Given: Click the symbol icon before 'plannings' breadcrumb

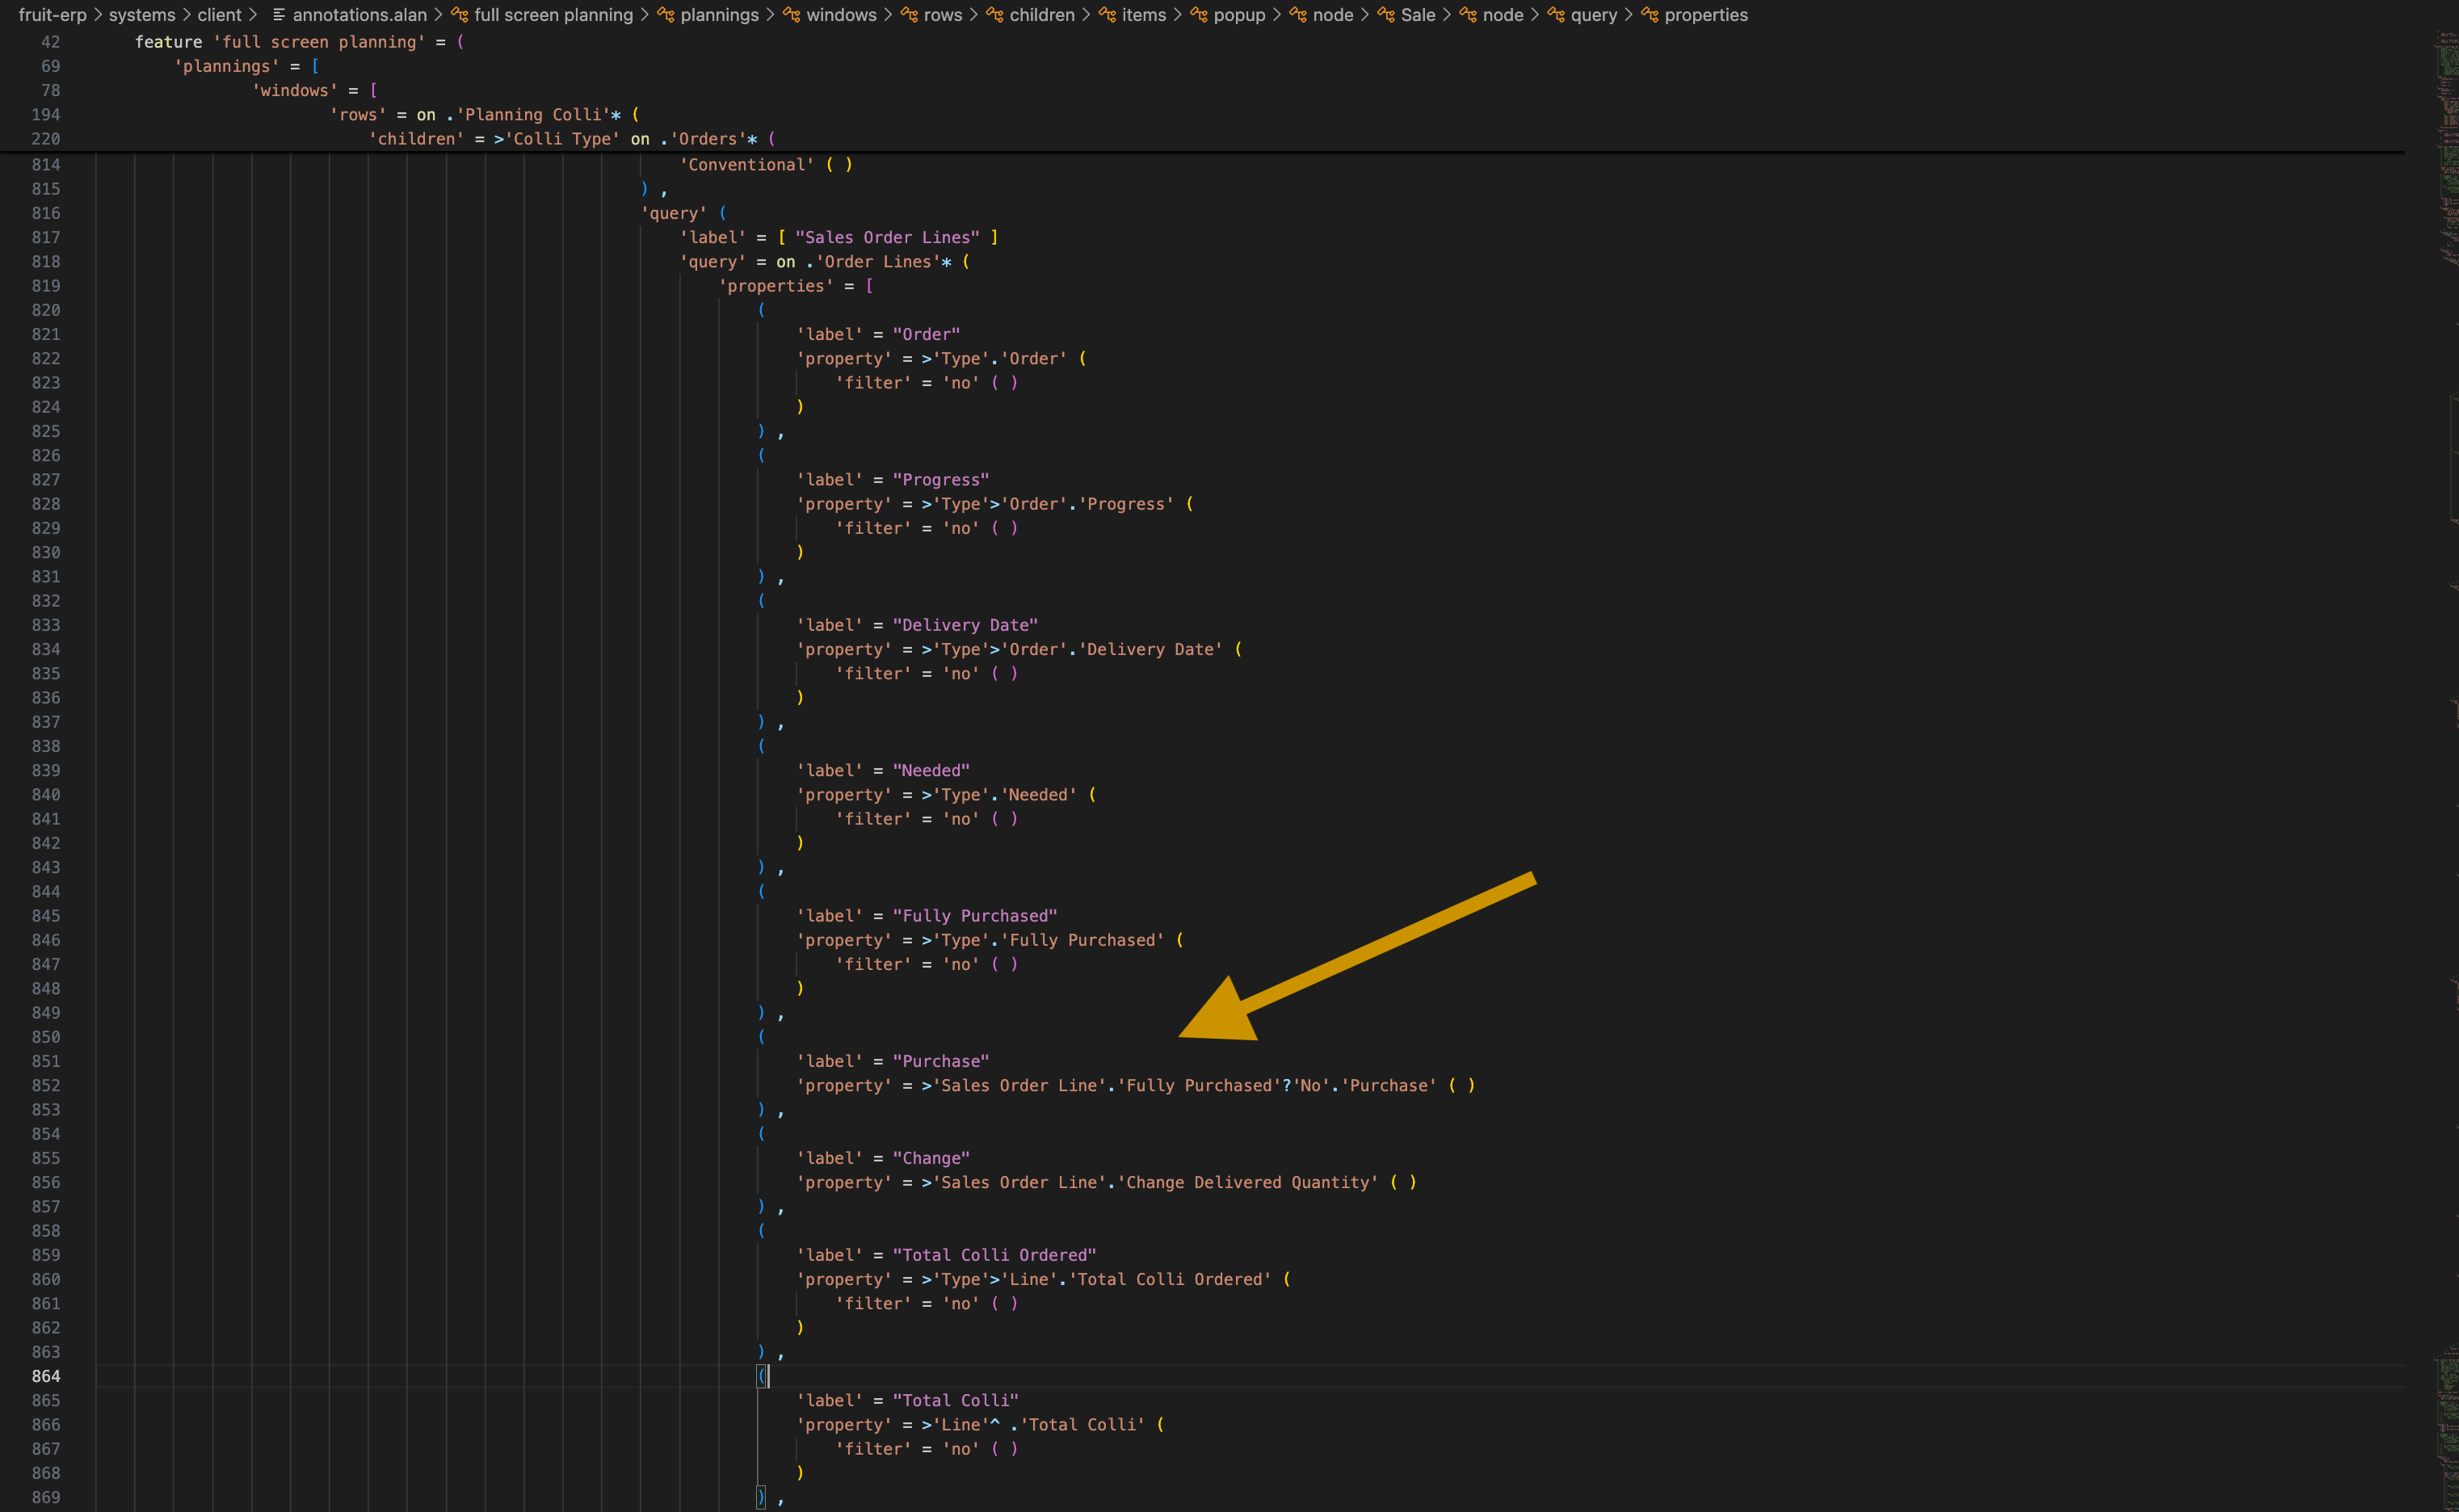Looking at the screenshot, I should pyautogui.click(x=665, y=15).
